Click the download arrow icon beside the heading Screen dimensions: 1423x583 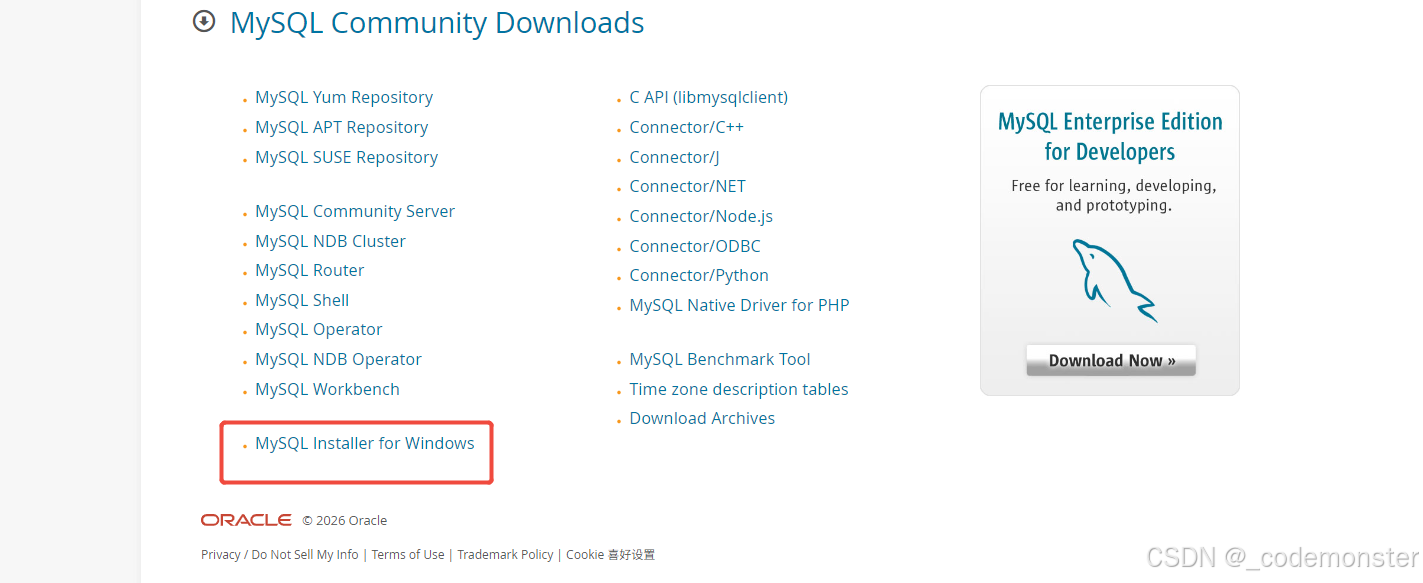coord(204,21)
